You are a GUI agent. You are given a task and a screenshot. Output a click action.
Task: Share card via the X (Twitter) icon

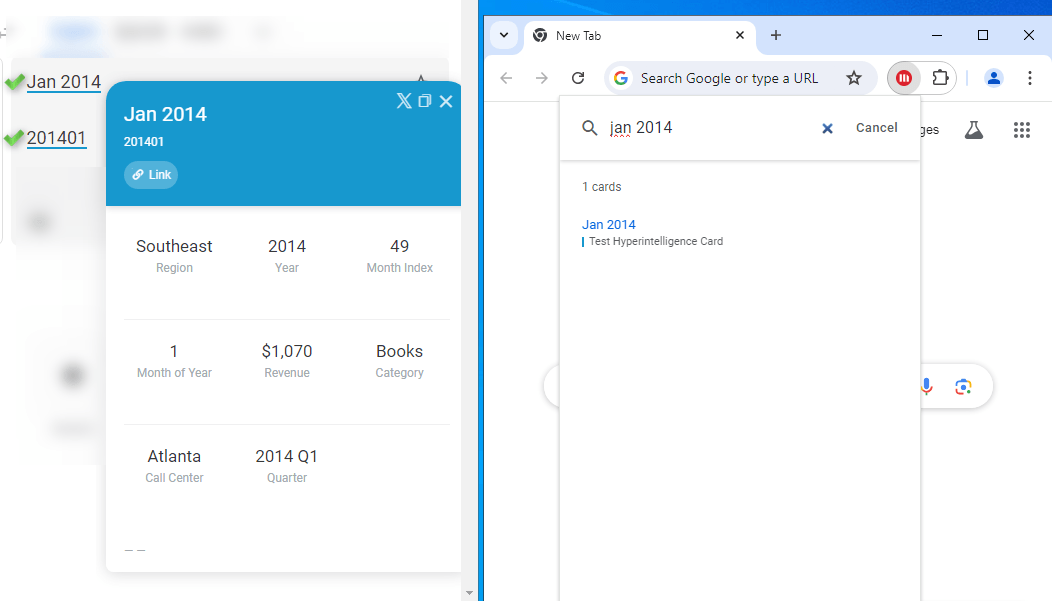[404, 101]
